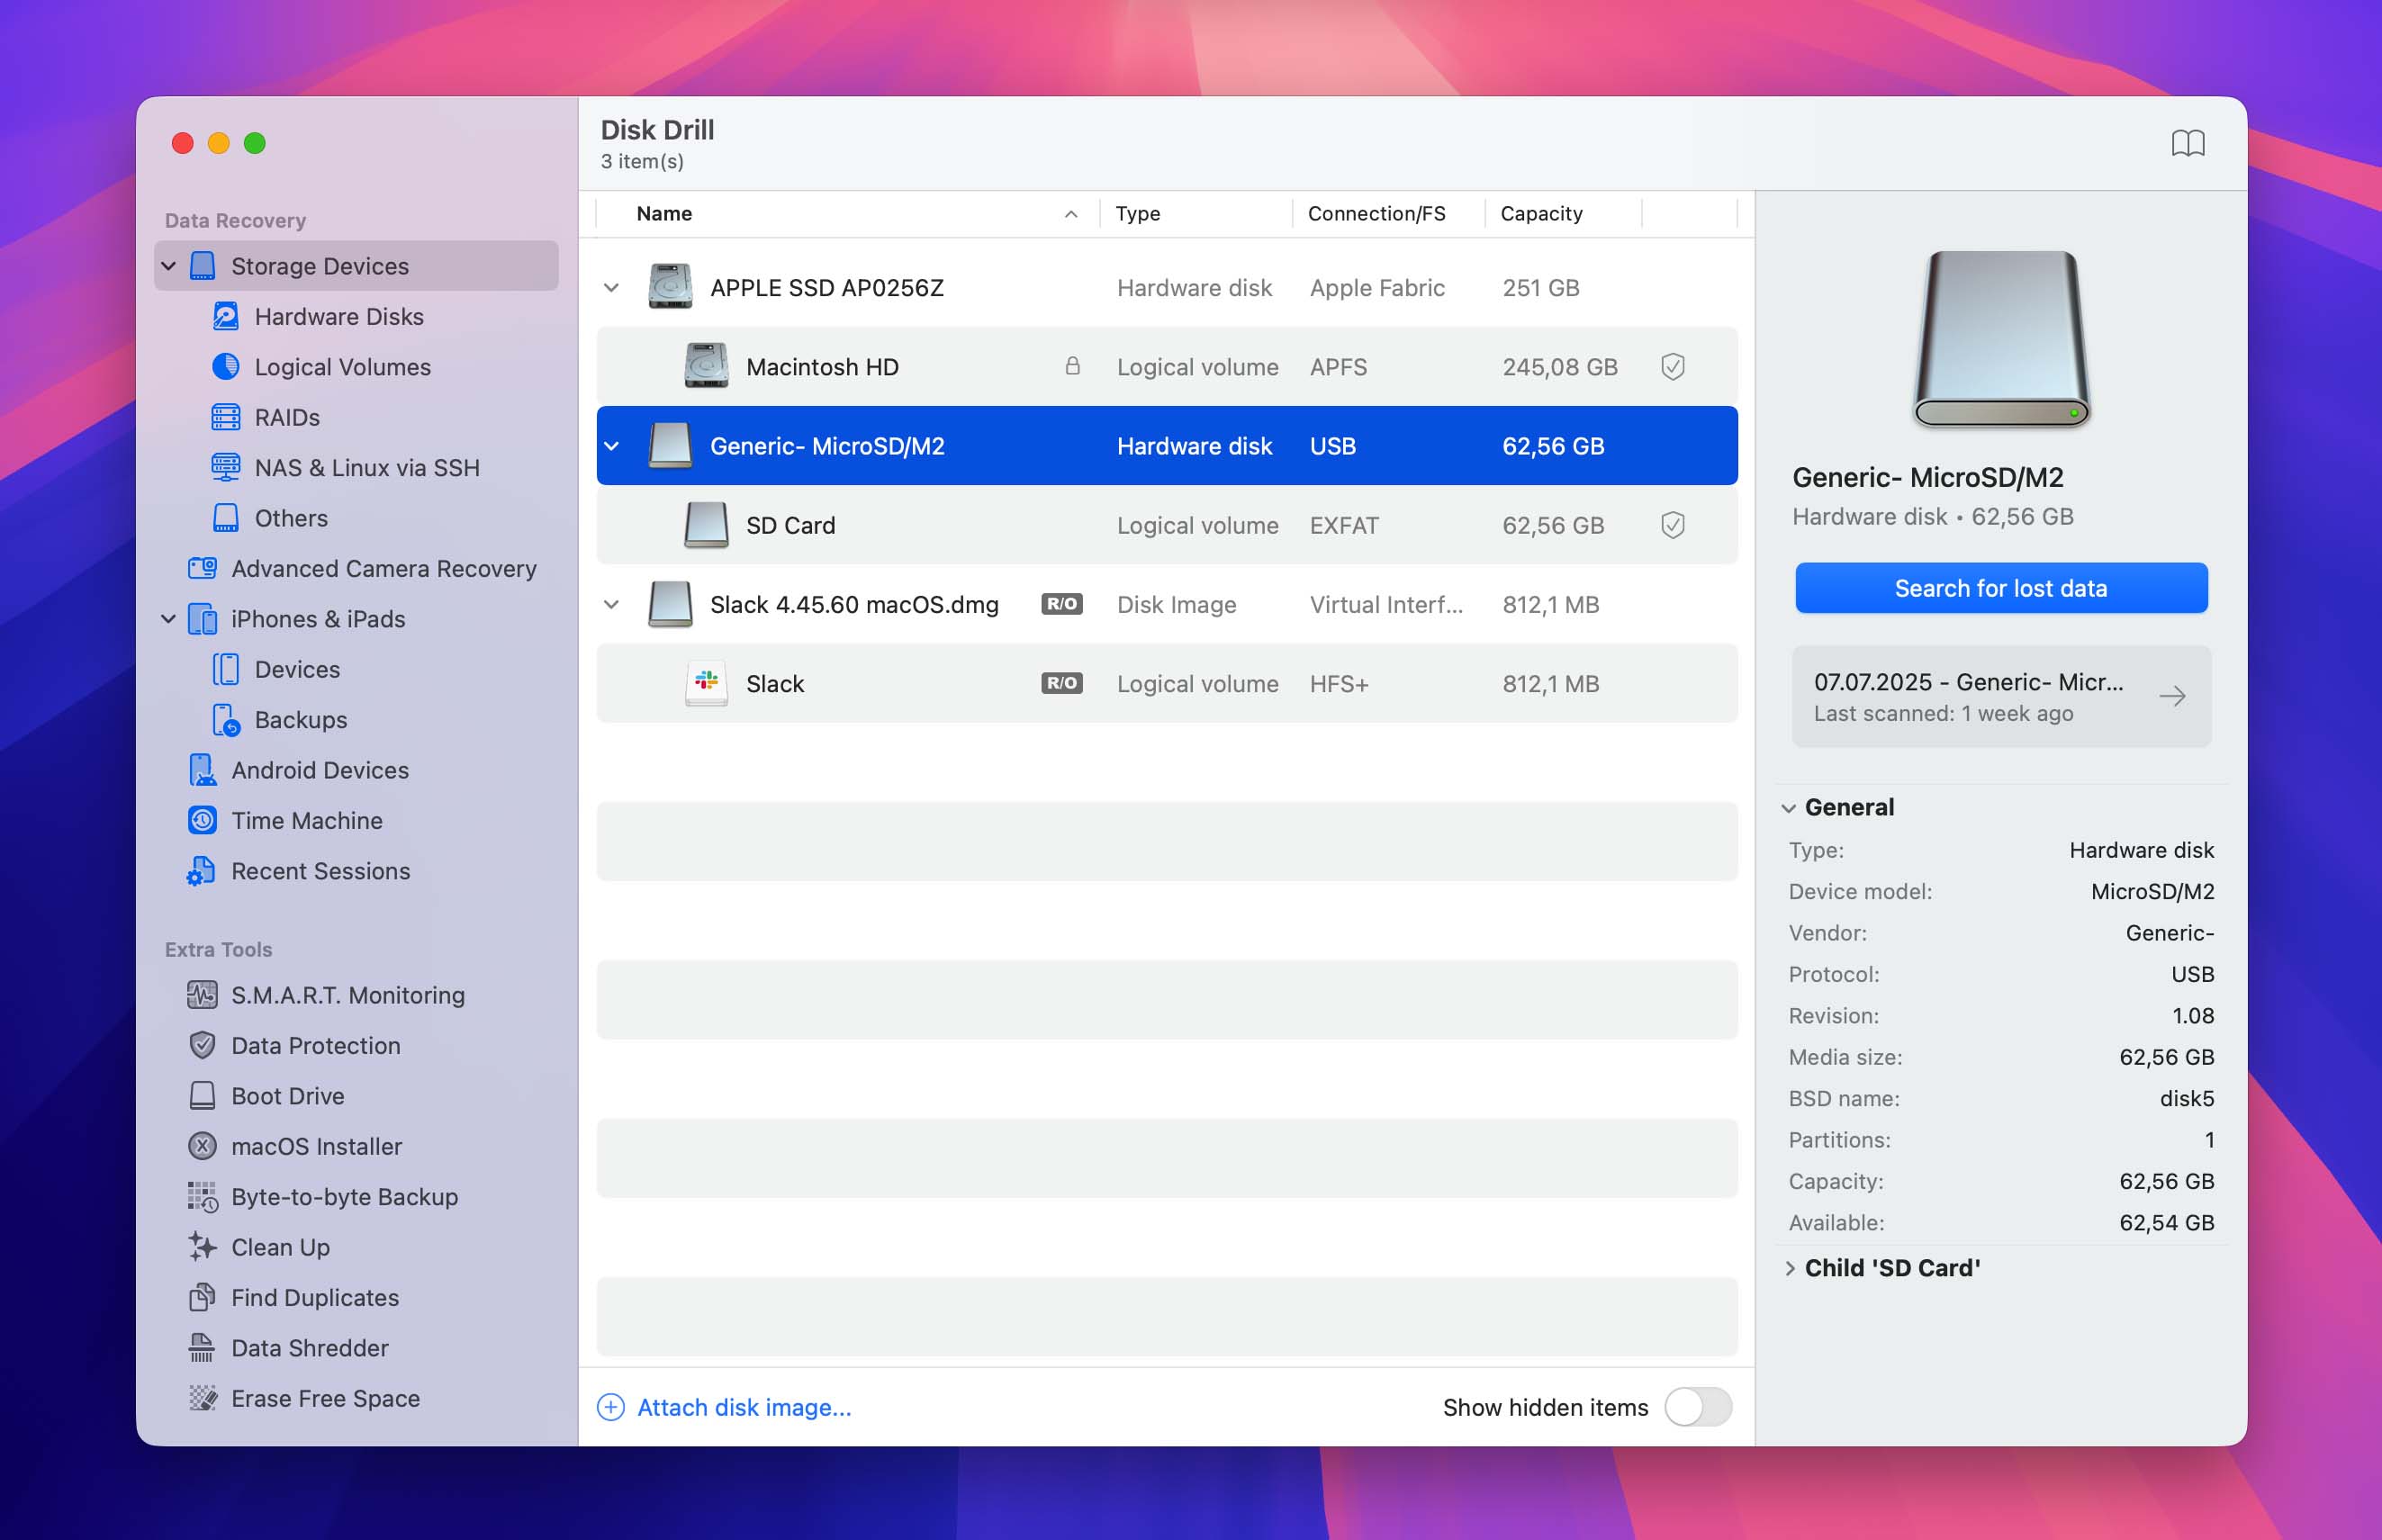Viewport: 2382px width, 1540px height.
Task: Collapse the APPLE SSD AP0256Z disk row
Action: coord(611,288)
